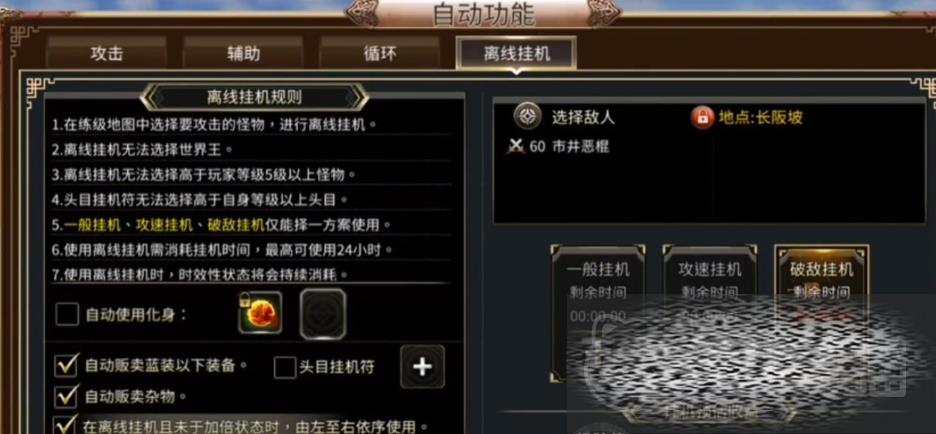Image resolution: width=936 pixels, height=434 pixels.
Task: Toggle the 头目挂机符 checkbox
Action: tap(285, 367)
